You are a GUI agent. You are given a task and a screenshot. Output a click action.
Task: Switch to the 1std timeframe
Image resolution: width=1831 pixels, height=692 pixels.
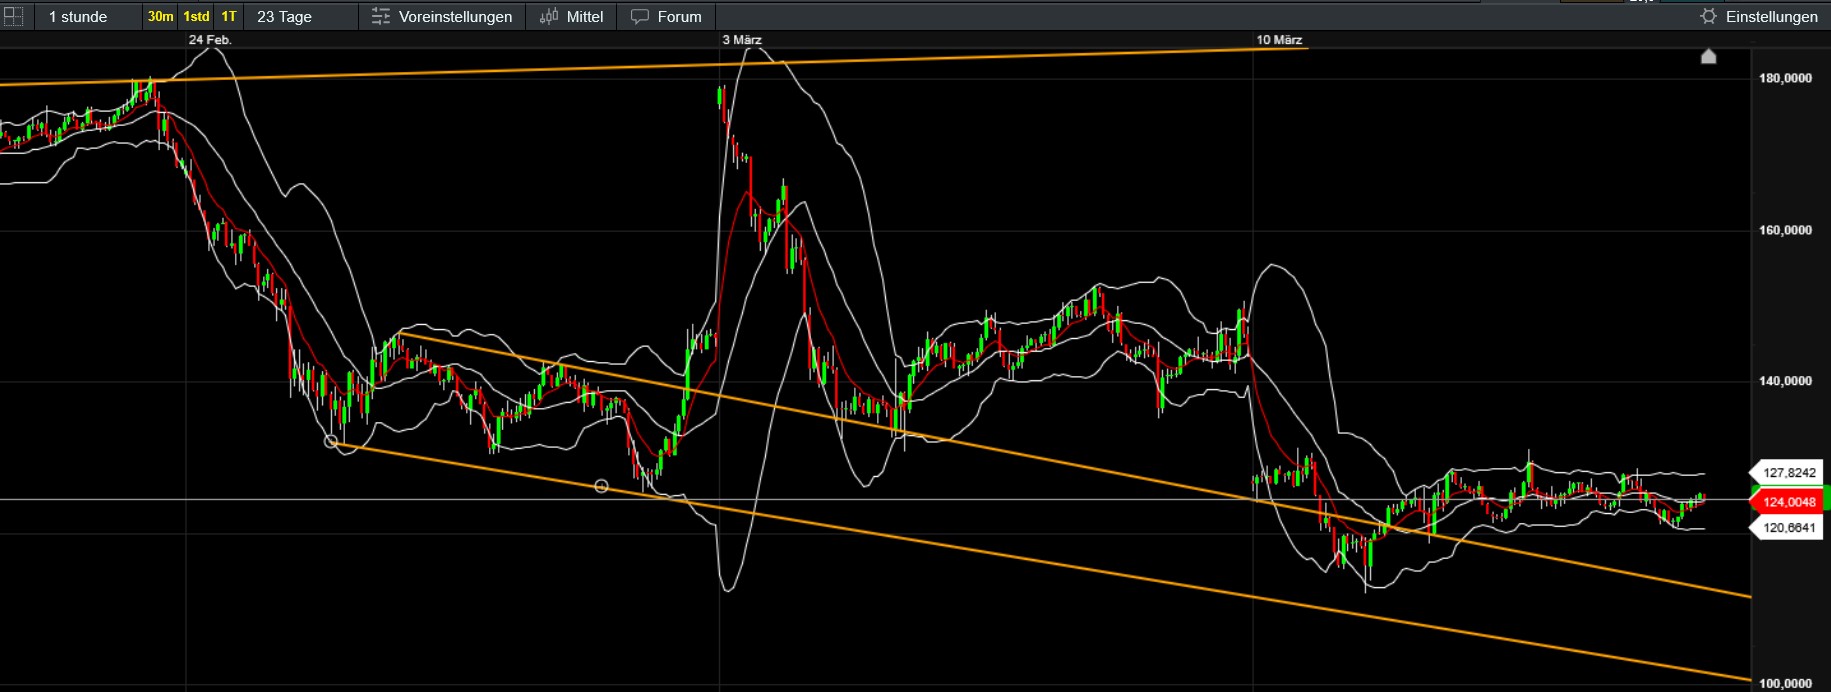click(x=197, y=16)
